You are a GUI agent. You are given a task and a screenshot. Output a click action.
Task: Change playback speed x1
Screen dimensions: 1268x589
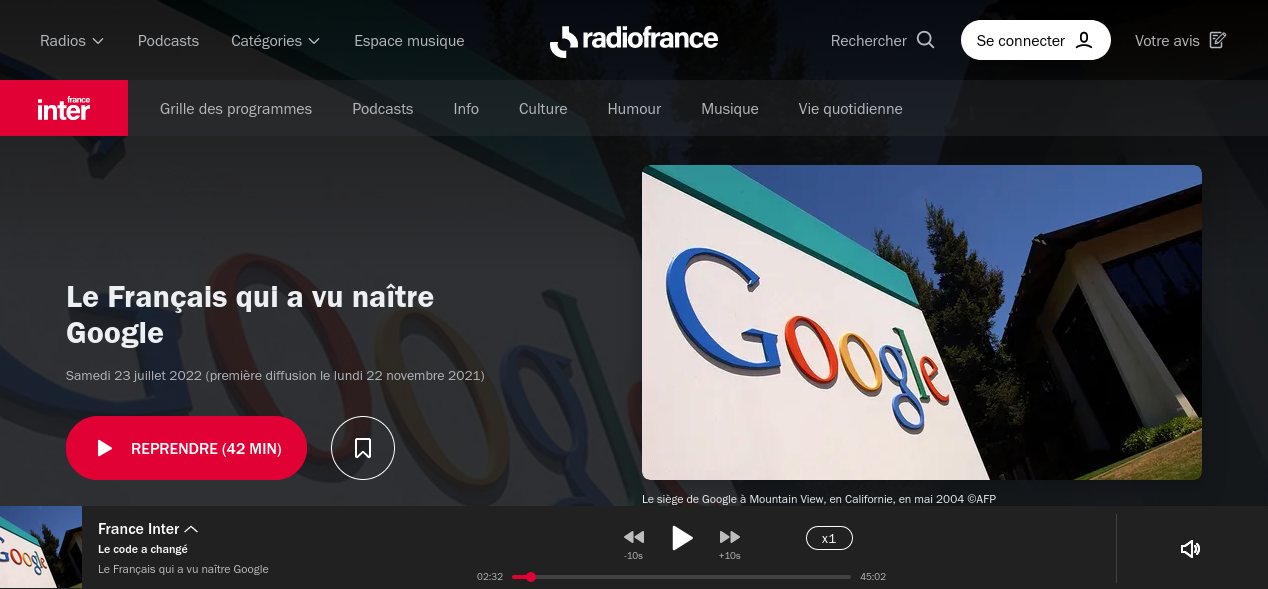pos(829,538)
